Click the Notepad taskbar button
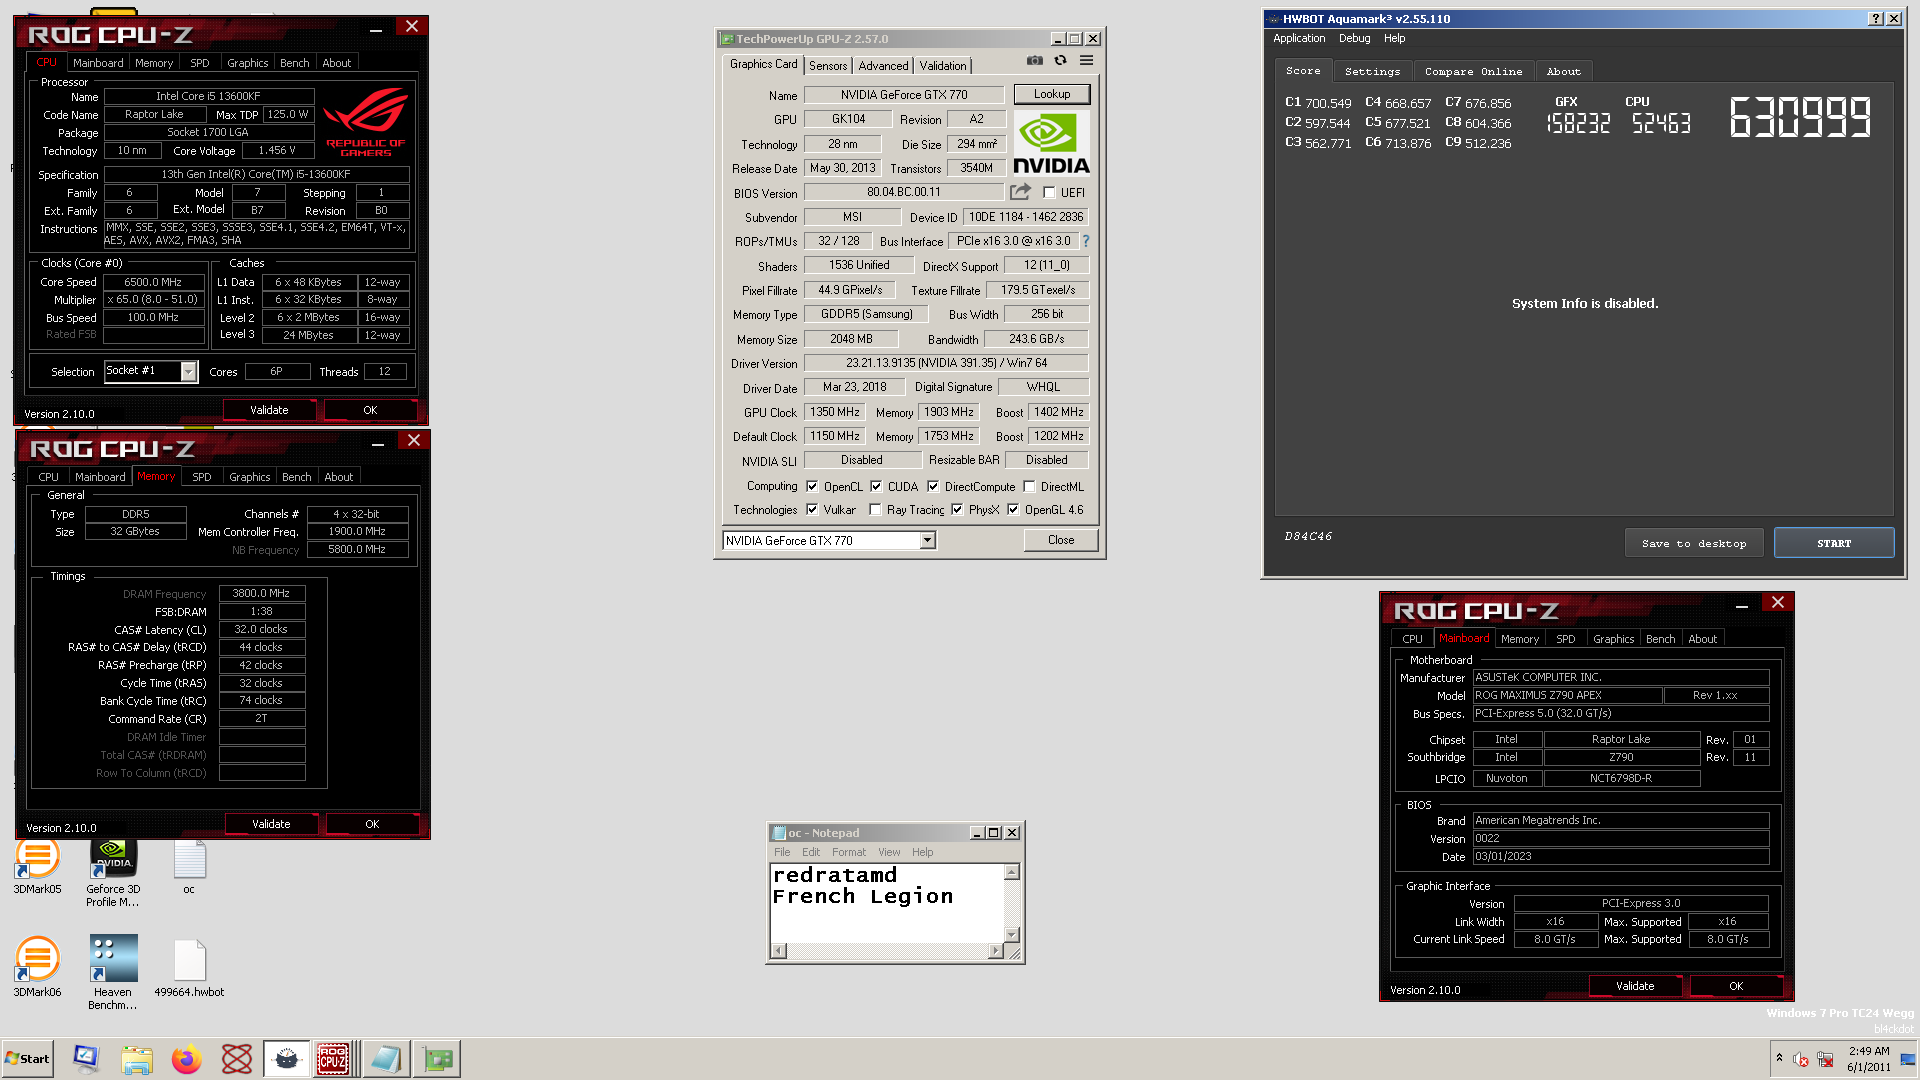The image size is (1920, 1080). click(386, 1059)
